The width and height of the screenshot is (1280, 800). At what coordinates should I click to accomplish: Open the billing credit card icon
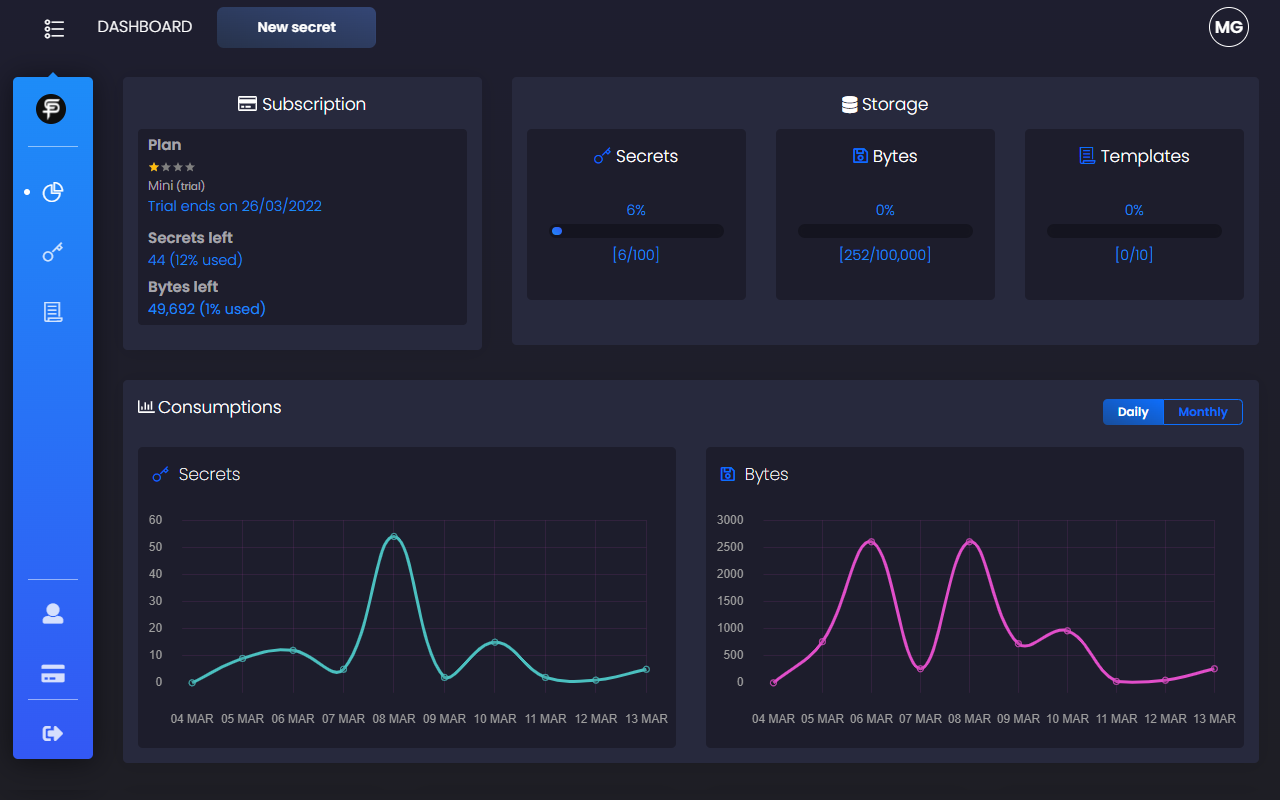pyautogui.click(x=53, y=674)
